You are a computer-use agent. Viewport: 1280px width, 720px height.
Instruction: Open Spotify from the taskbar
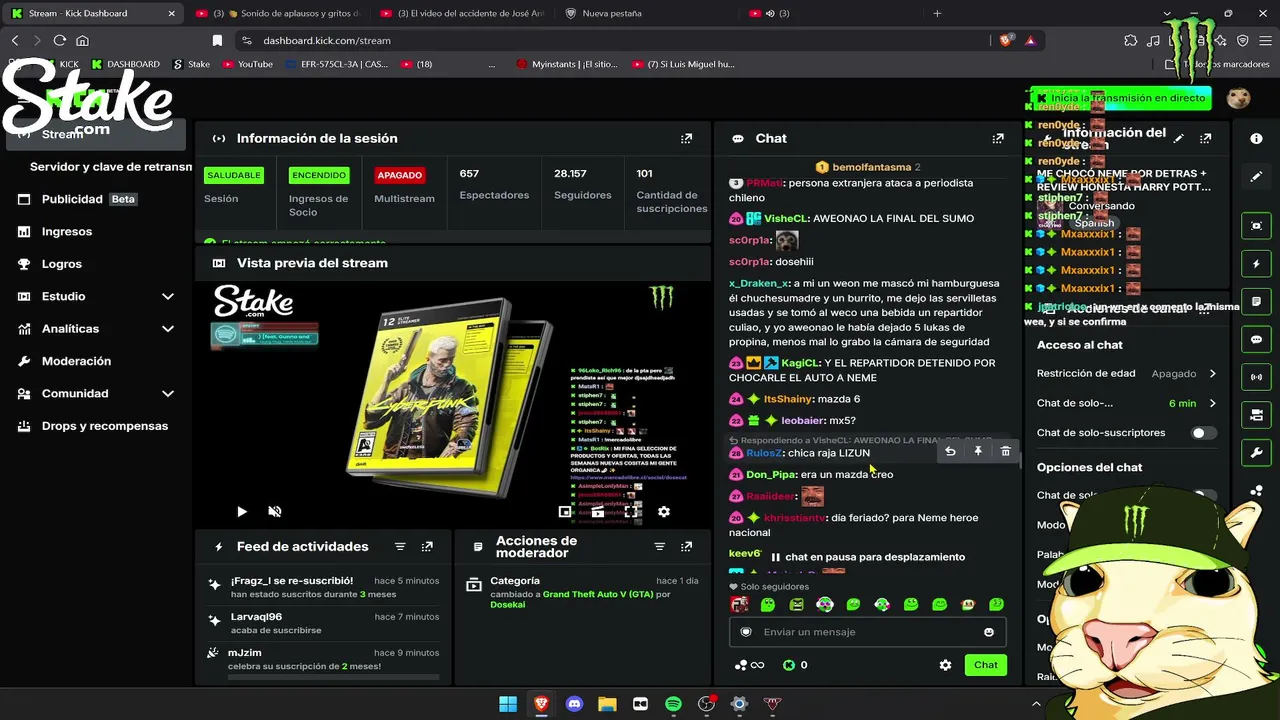673,704
